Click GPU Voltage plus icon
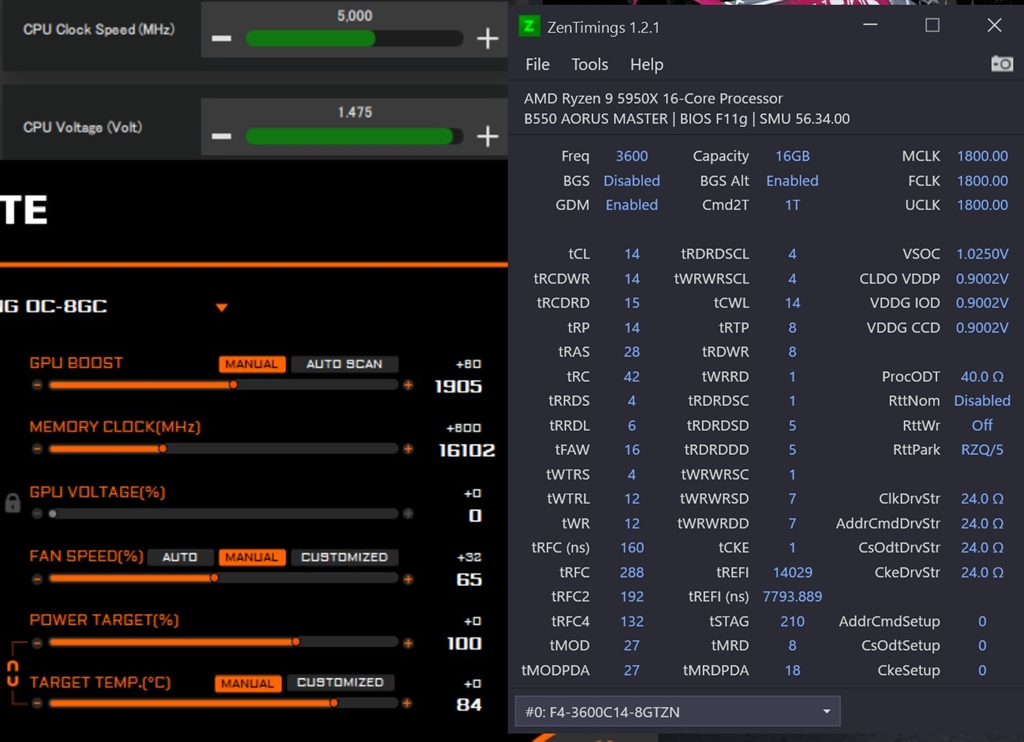Image resolution: width=1024 pixels, height=742 pixels. [408, 514]
